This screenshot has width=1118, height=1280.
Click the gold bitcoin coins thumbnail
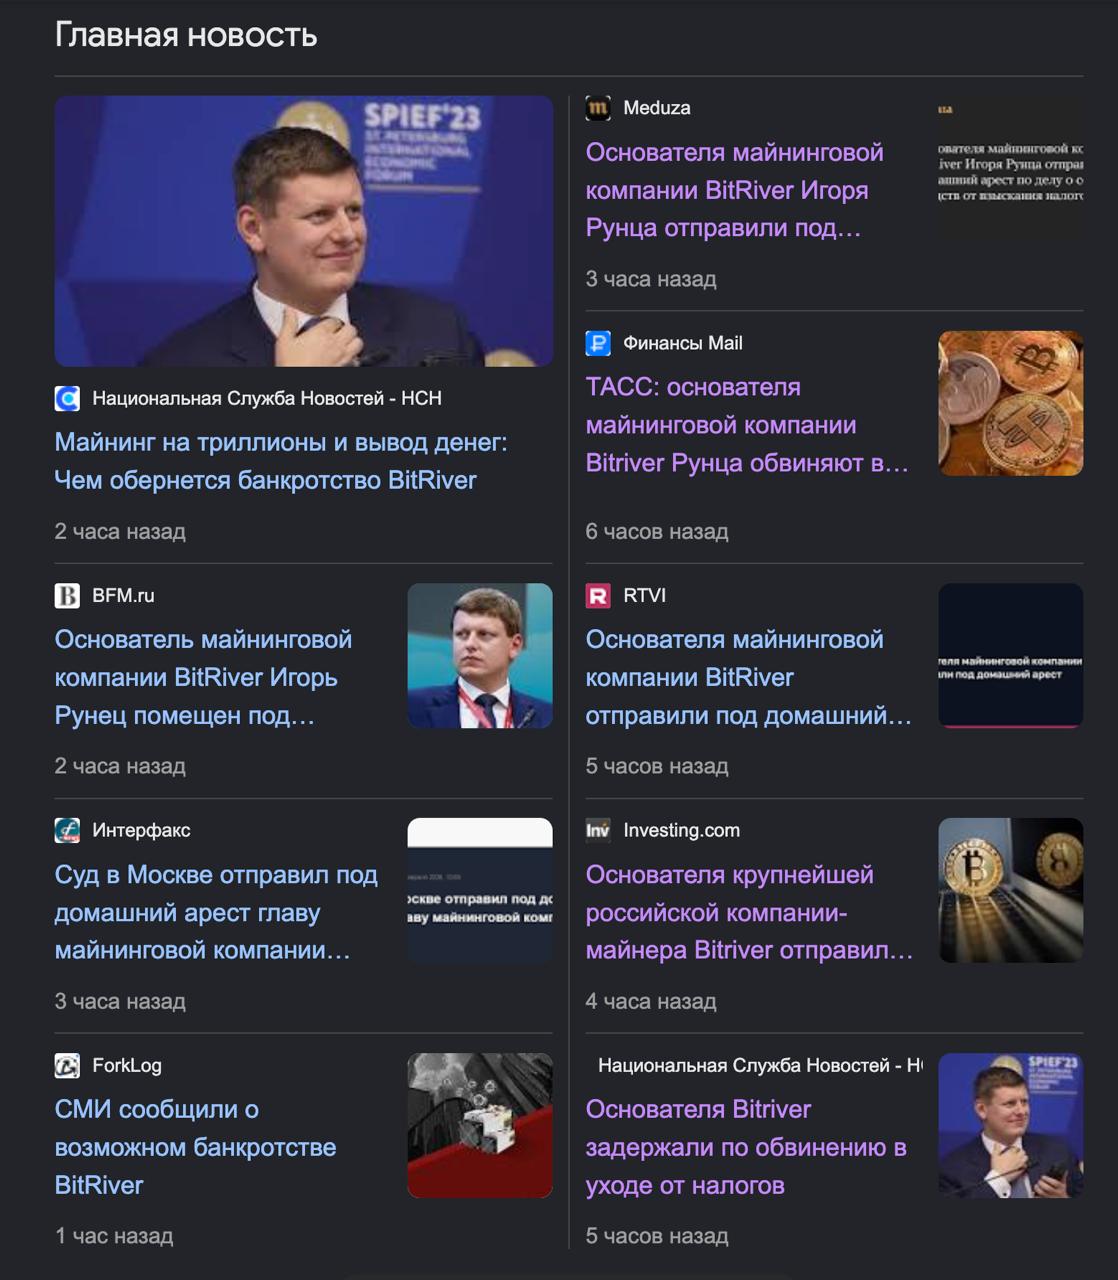1011,403
